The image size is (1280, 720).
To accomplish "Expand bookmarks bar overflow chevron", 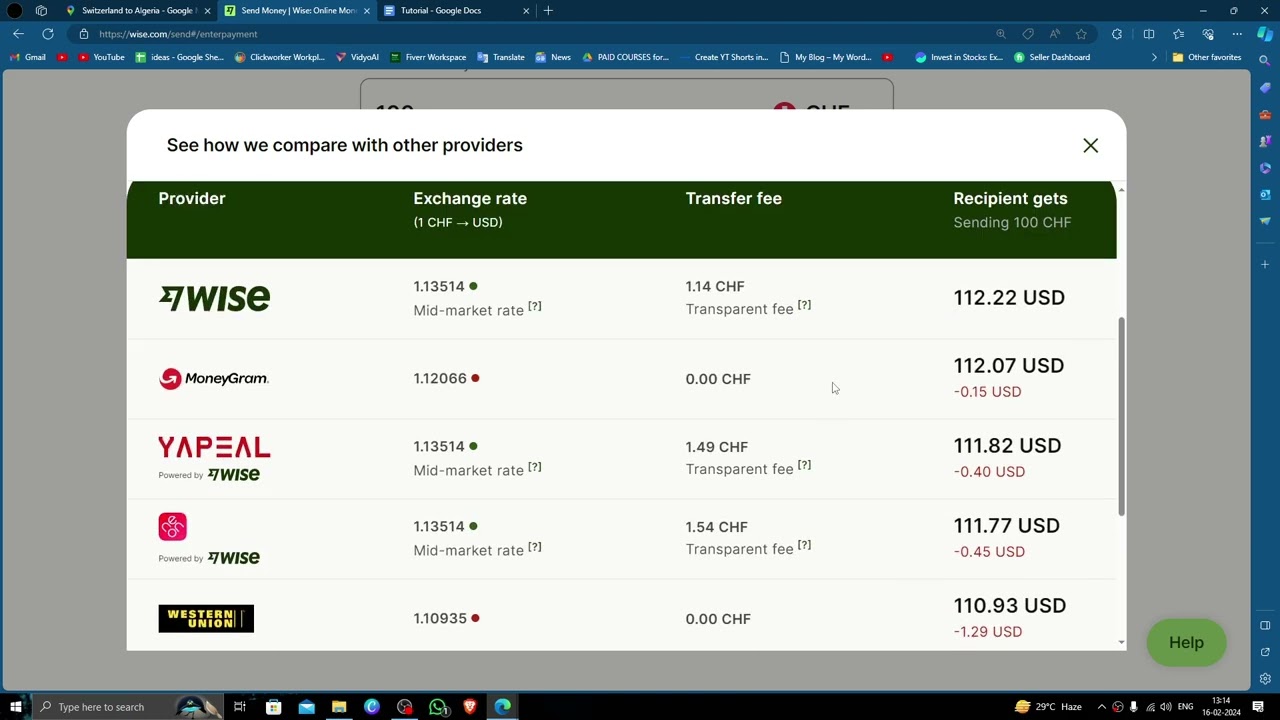I will 1154,57.
